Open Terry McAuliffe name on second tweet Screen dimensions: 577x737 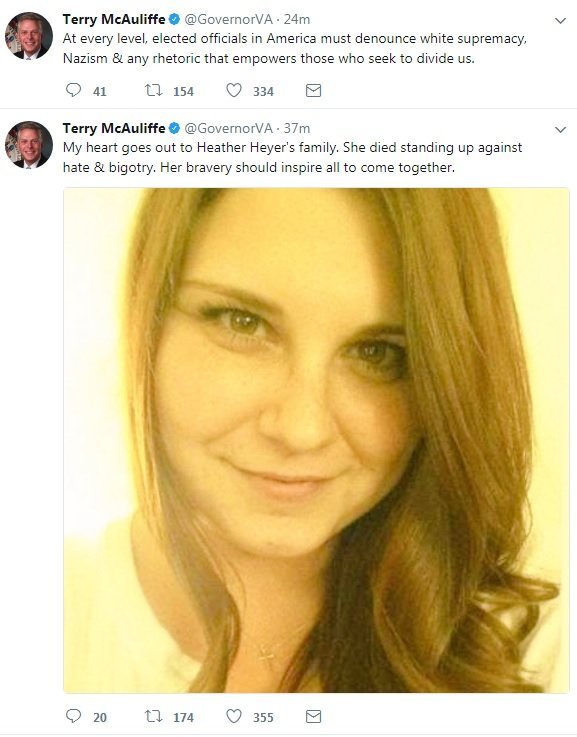[x=114, y=128]
